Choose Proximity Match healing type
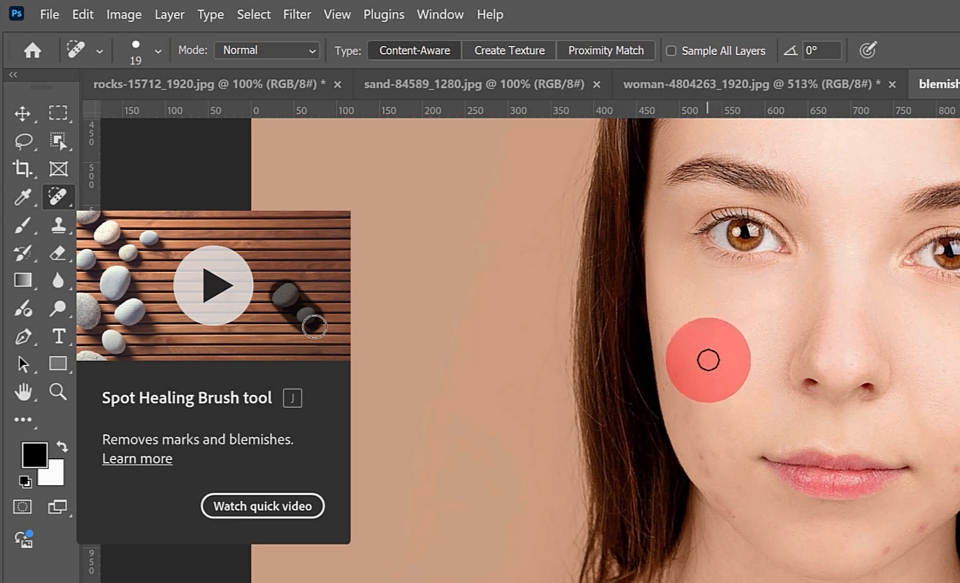960x583 pixels. pyautogui.click(x=606, y=50)
